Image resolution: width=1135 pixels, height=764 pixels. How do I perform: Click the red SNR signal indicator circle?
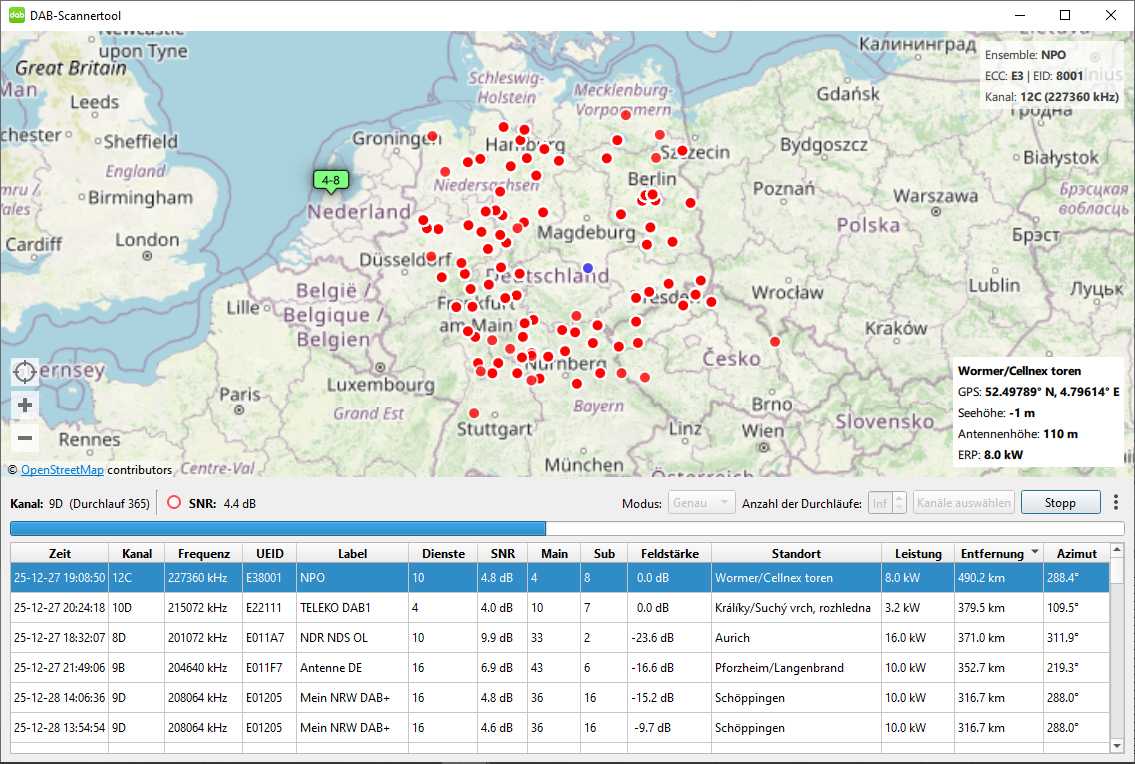(174, 503)
